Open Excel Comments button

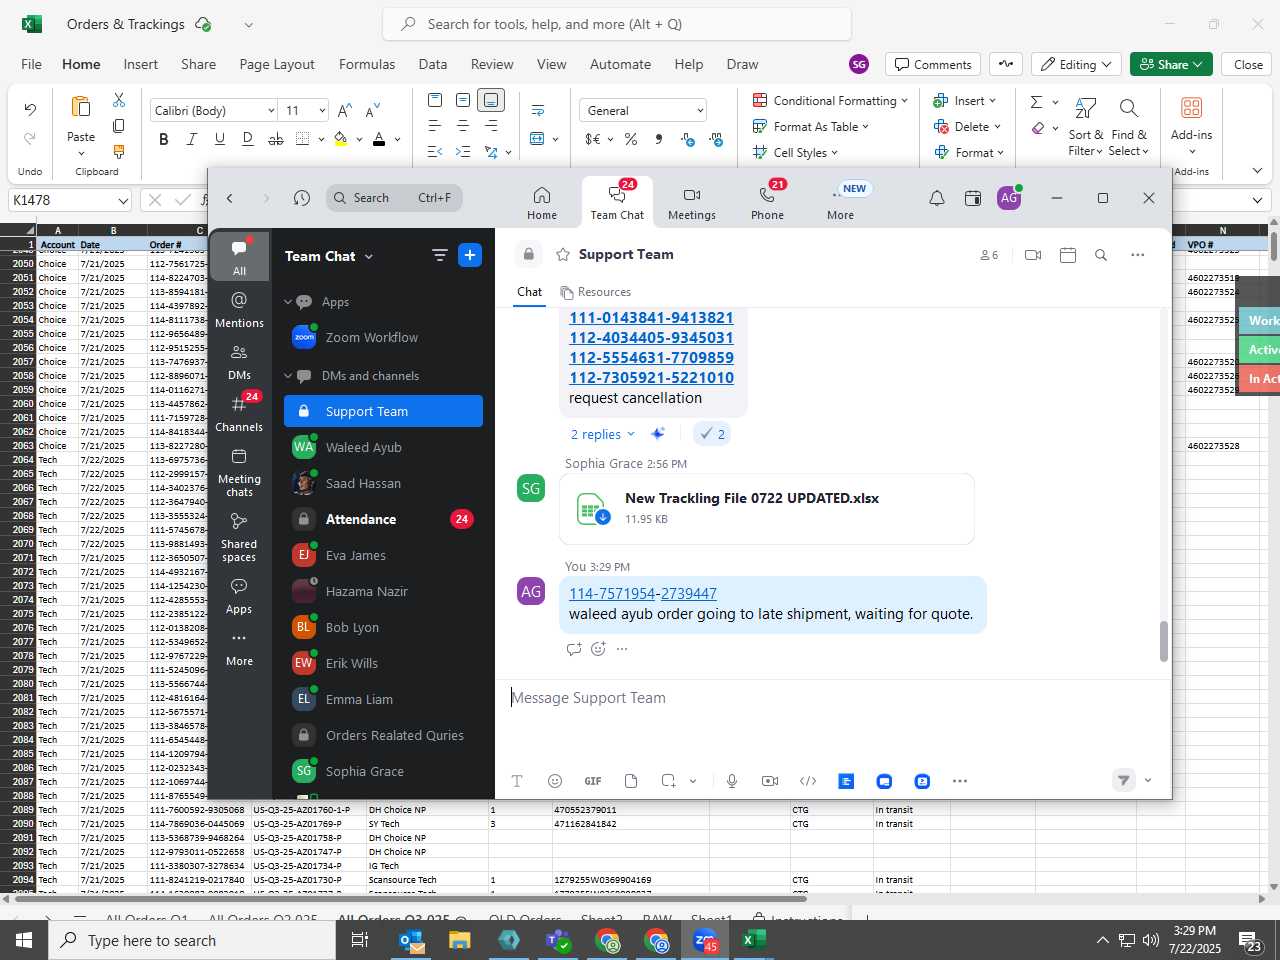coord(933,64)
